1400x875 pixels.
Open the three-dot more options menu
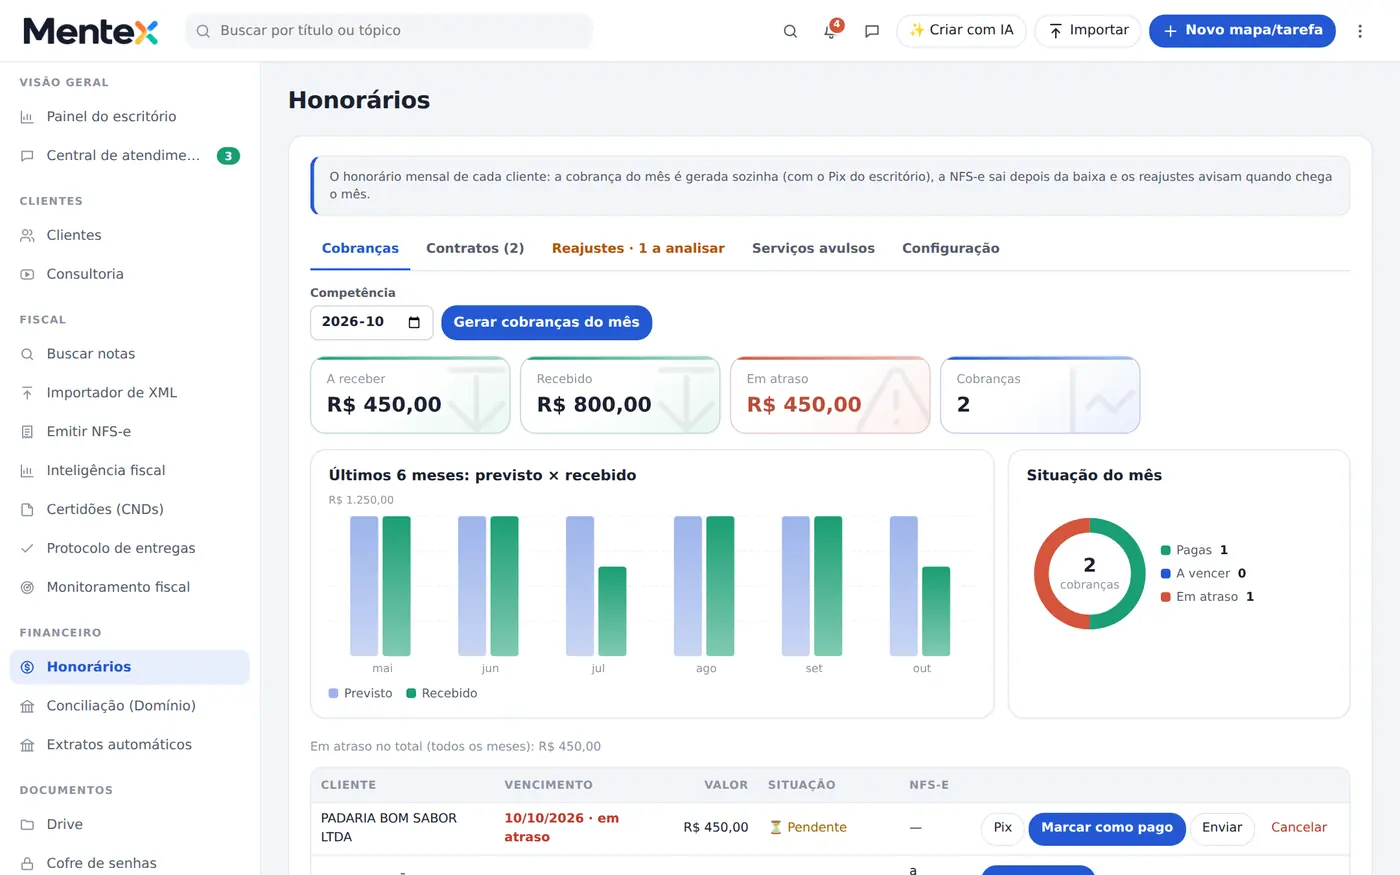point(1360,31)
